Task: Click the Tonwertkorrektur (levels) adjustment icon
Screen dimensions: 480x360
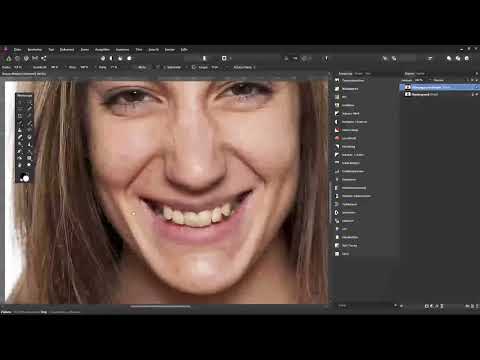Action: [x=337, y=81]
